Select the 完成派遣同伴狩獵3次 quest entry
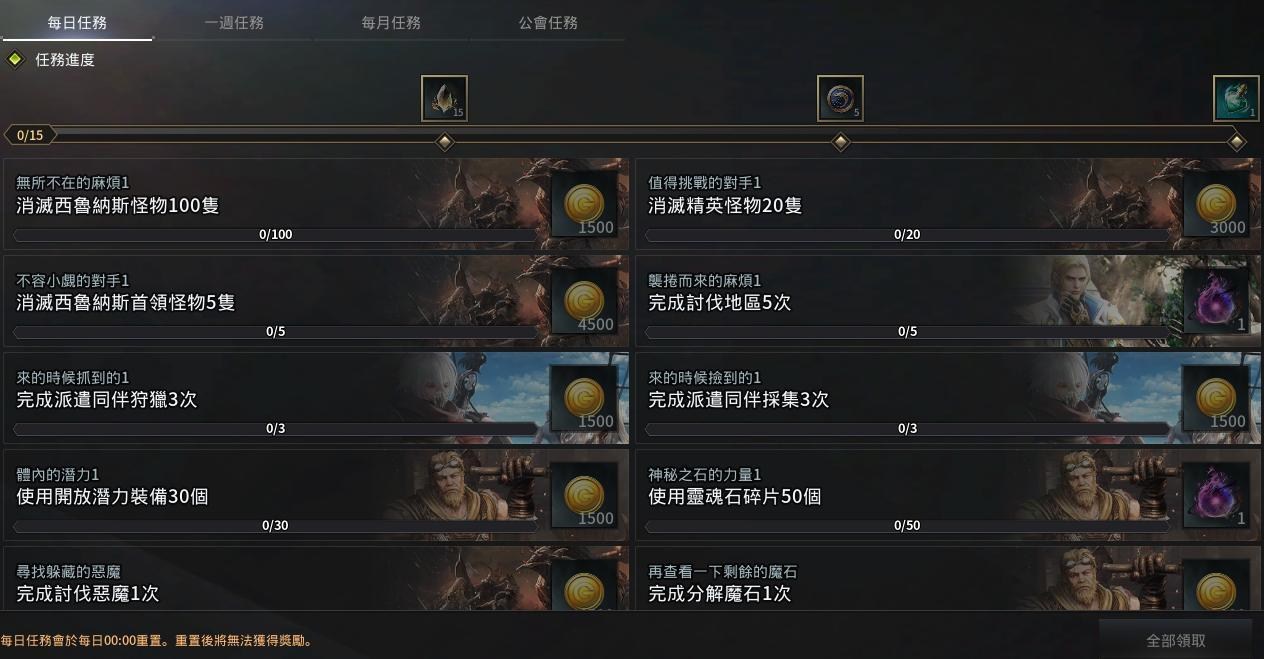 coord(316,398)
